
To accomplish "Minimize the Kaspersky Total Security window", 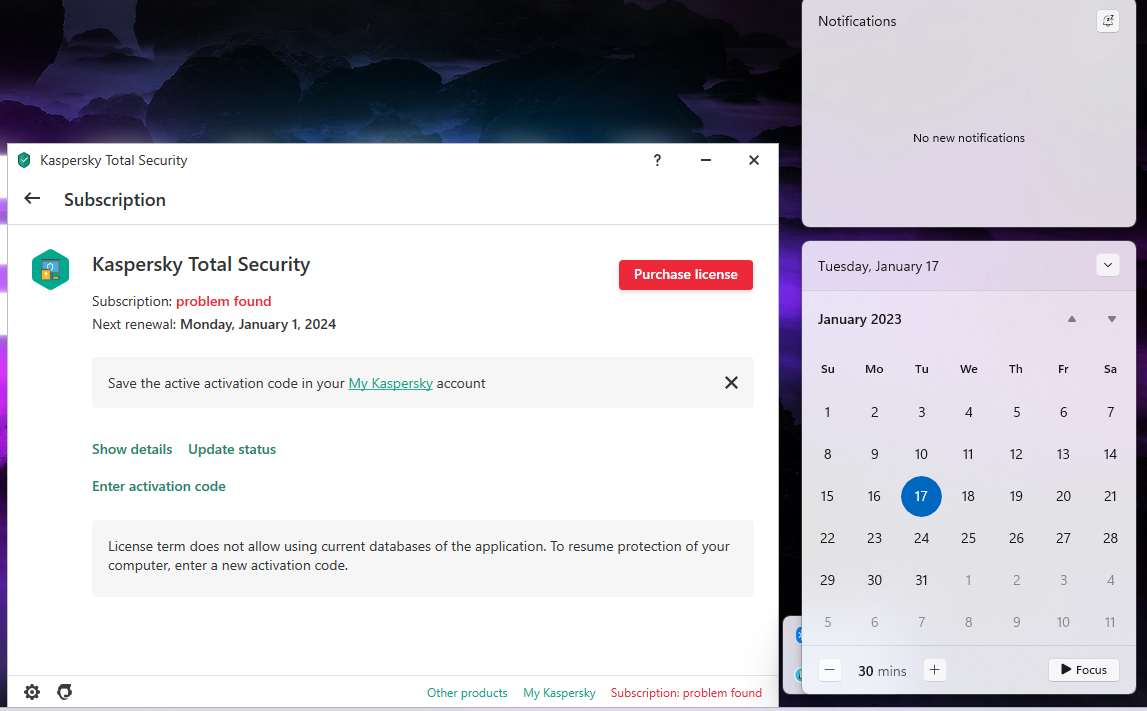I will click(x=705, y=160).
